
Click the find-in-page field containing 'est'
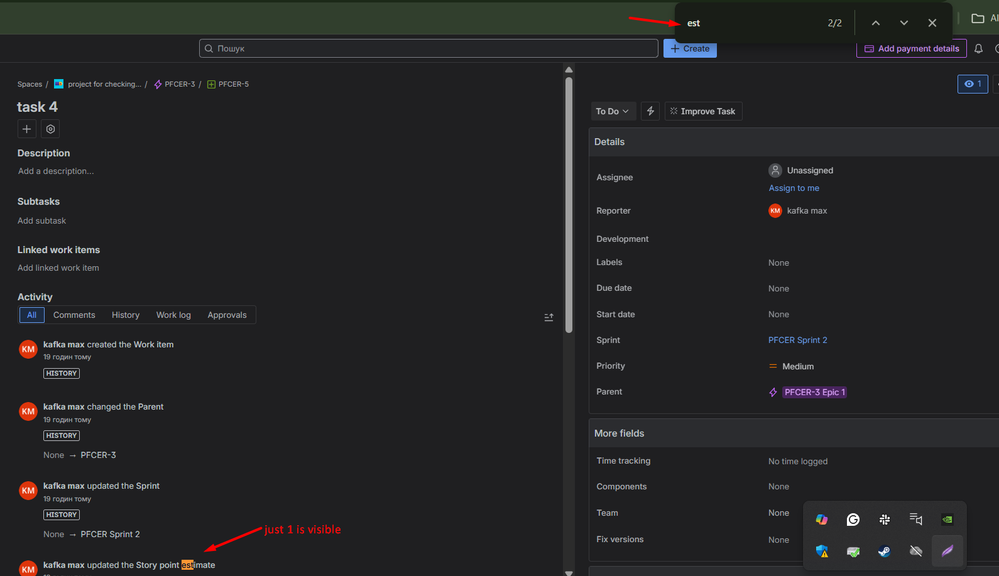(752, 23)
